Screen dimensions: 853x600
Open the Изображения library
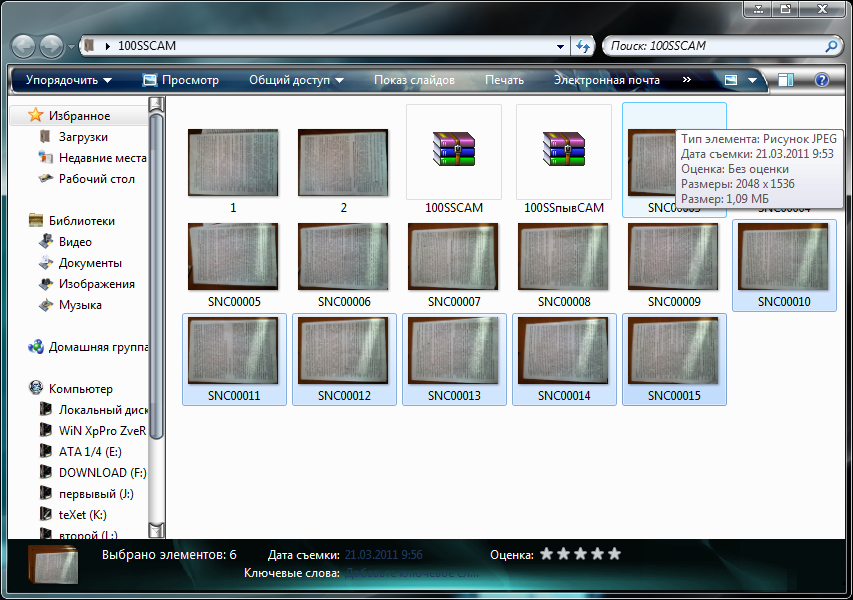(96, 284)
